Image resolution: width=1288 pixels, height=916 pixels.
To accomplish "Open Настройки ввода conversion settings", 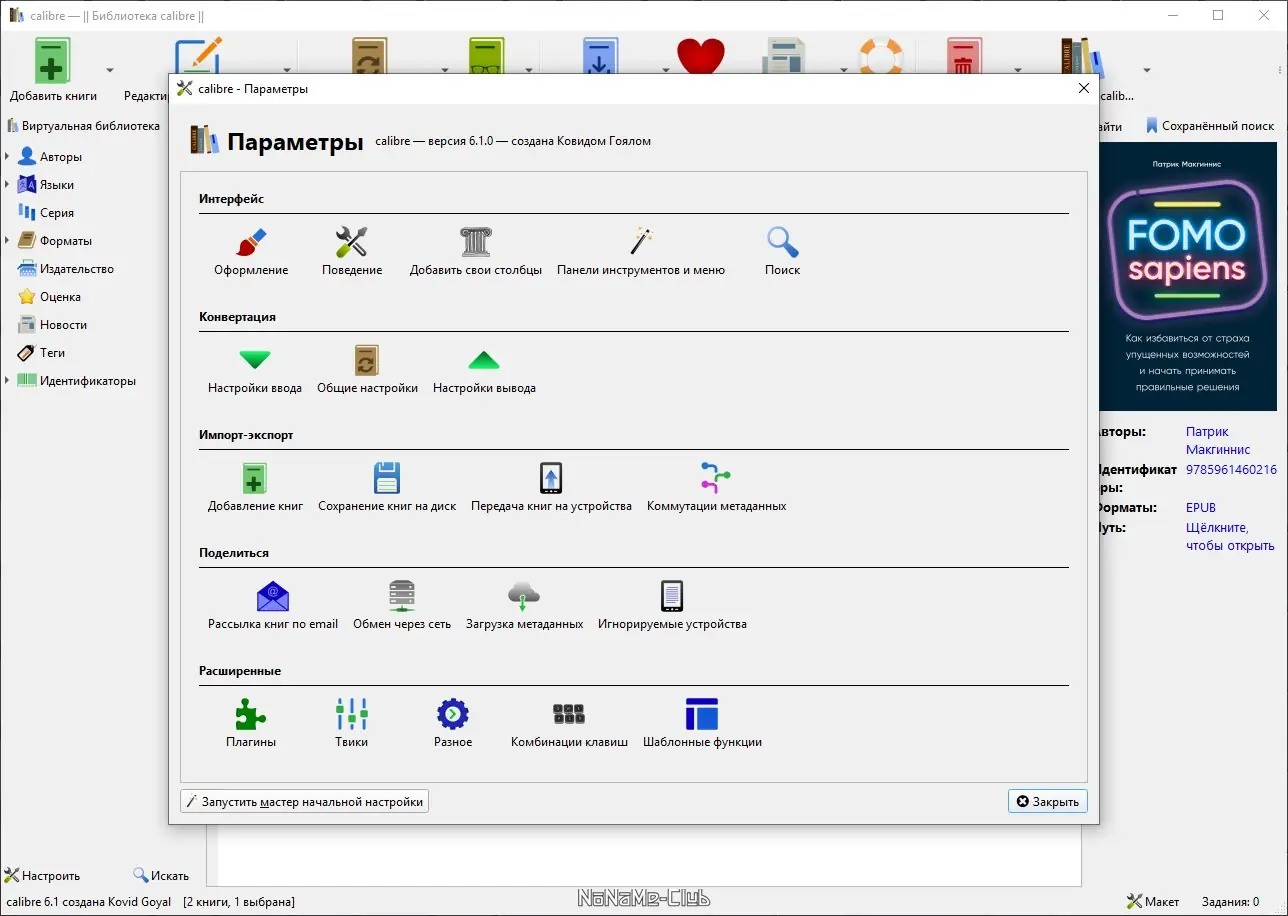I will coord(255,370).
